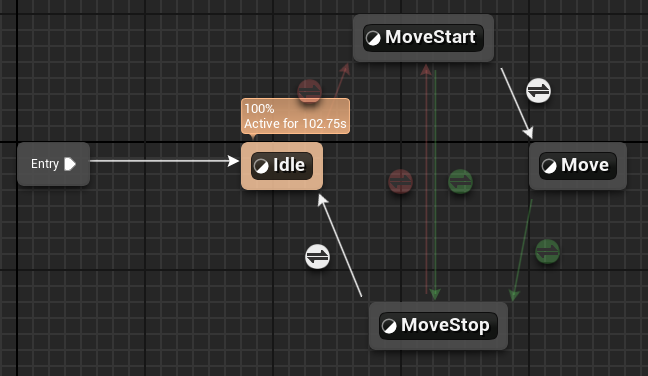Select the MoveStart to Move transition icon

point(538,90)
